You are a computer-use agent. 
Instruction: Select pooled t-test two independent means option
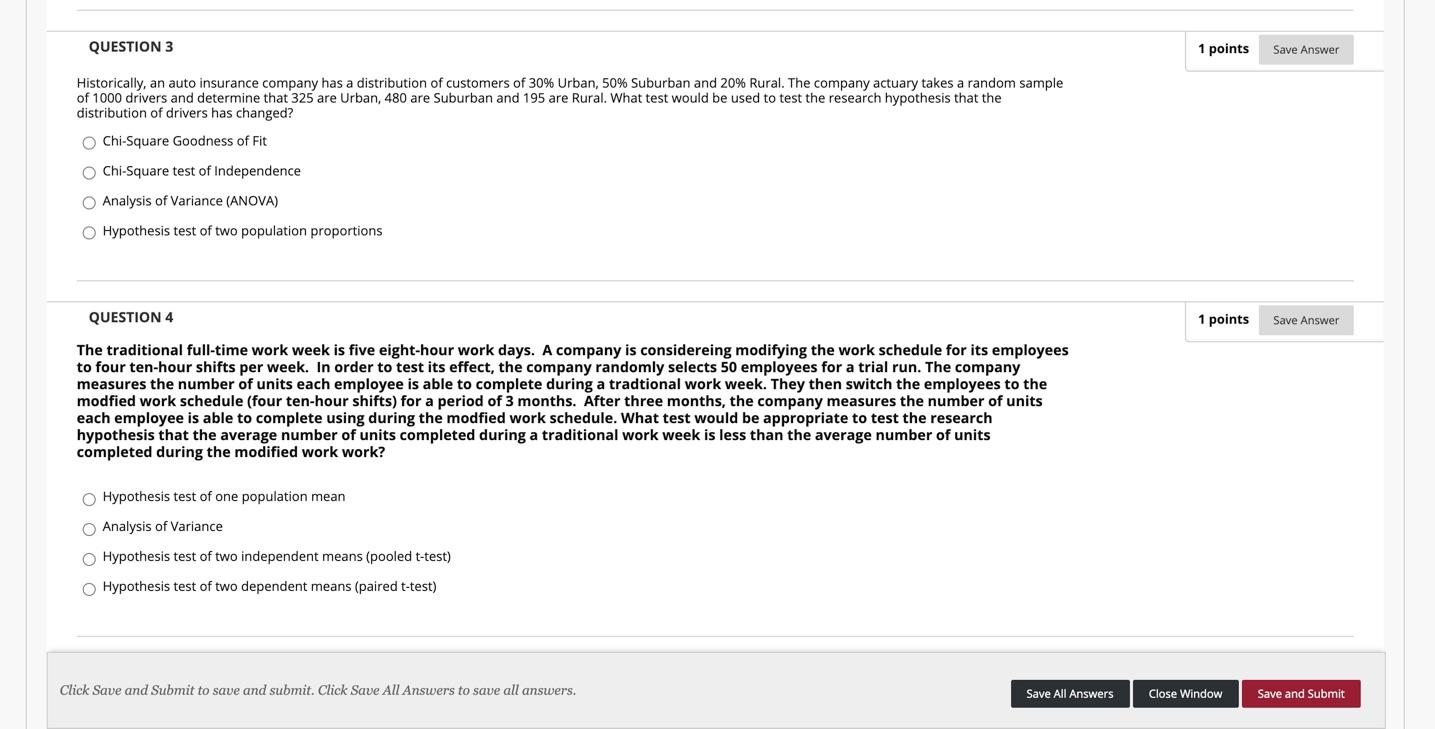point(89,559)
